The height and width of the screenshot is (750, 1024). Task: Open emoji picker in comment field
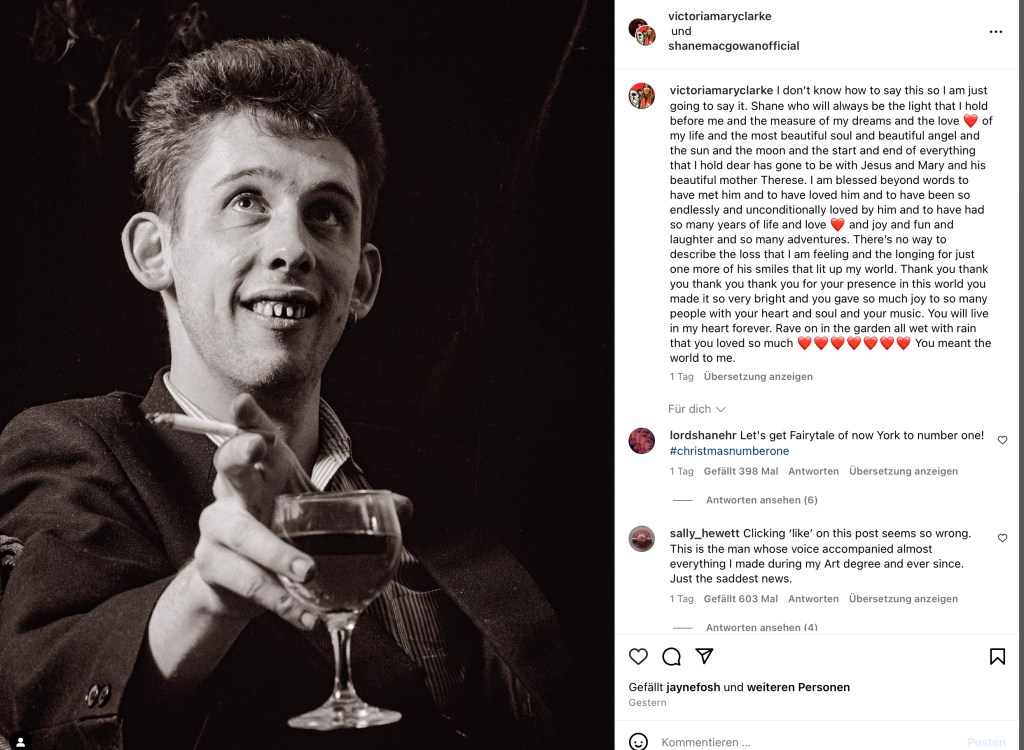pos(638,741)
